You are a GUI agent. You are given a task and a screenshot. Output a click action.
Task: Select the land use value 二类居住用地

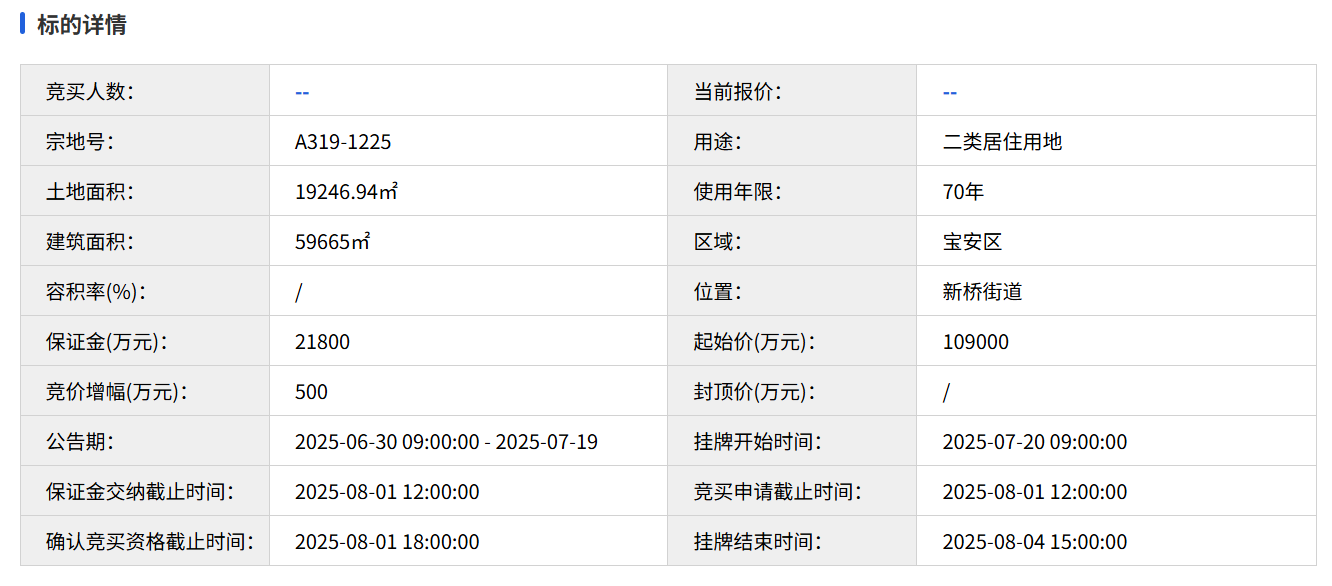pyautogui.click(x=1002, y=142)
